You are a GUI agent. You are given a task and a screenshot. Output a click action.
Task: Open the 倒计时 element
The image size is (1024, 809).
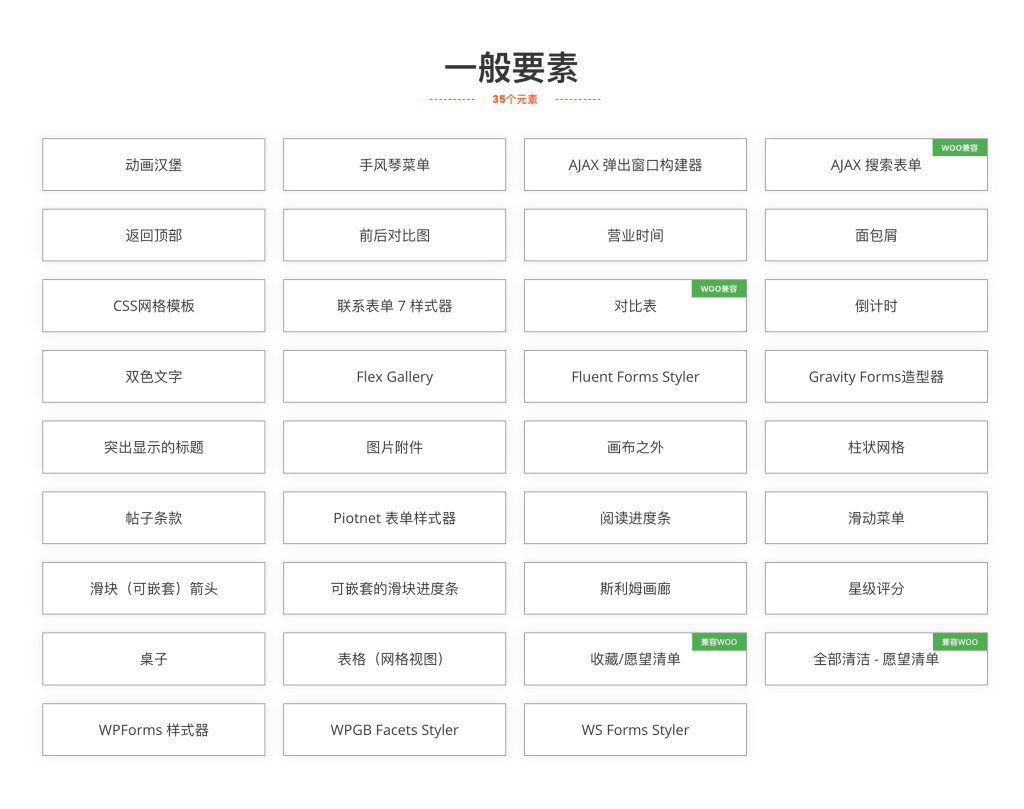[x=876, y=306]
